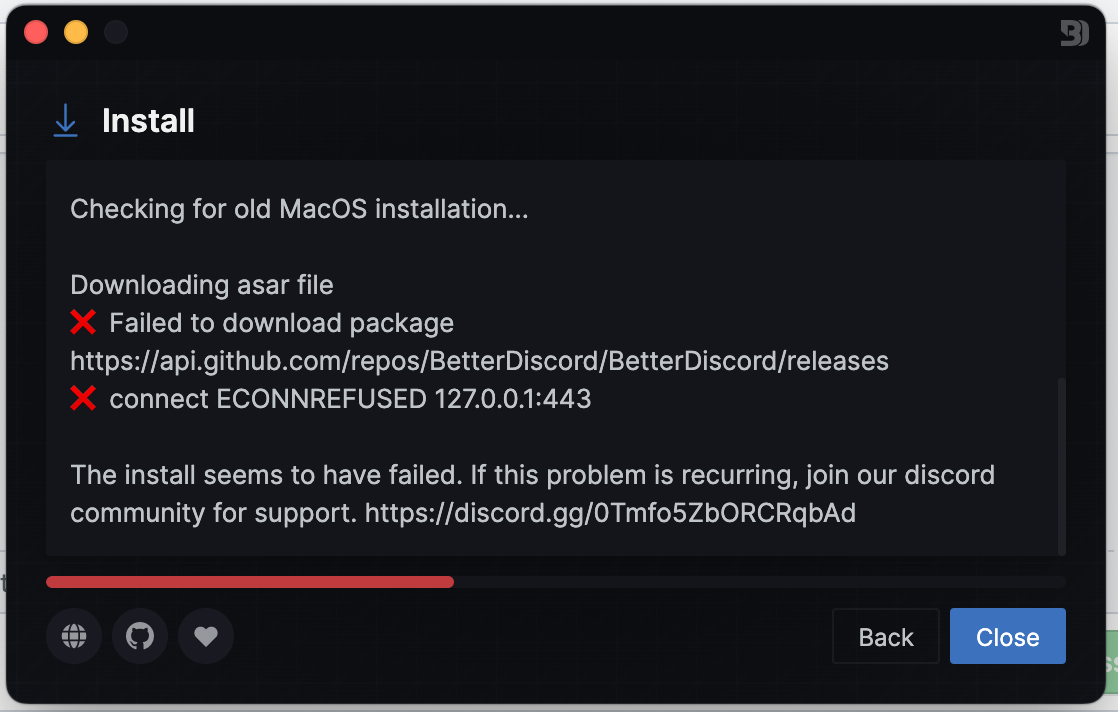Click the BetterDiscord logo in titlebar
The height and width of the screenshot is (712, 1118).
click(x=1074, y=32)
